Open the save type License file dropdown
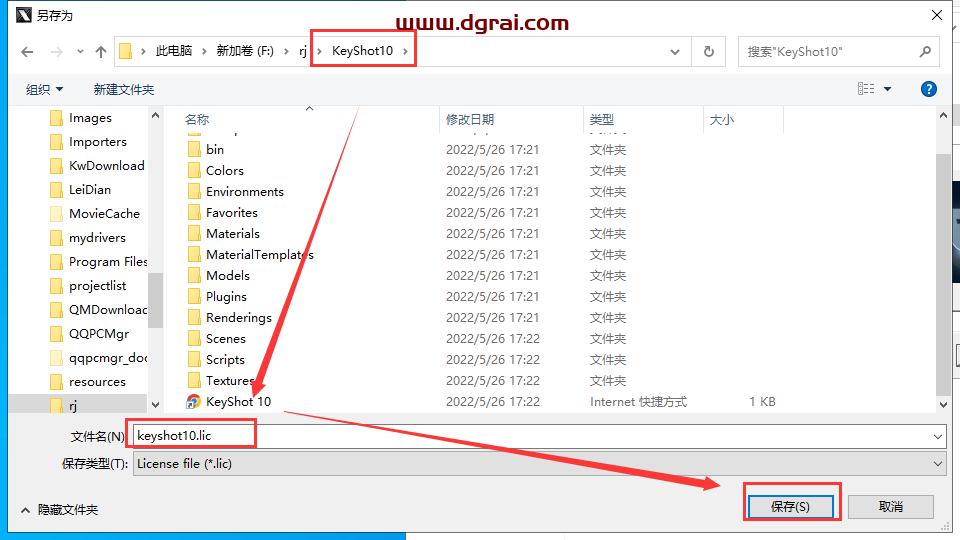The image size is (960, 540). coord(937,464)
